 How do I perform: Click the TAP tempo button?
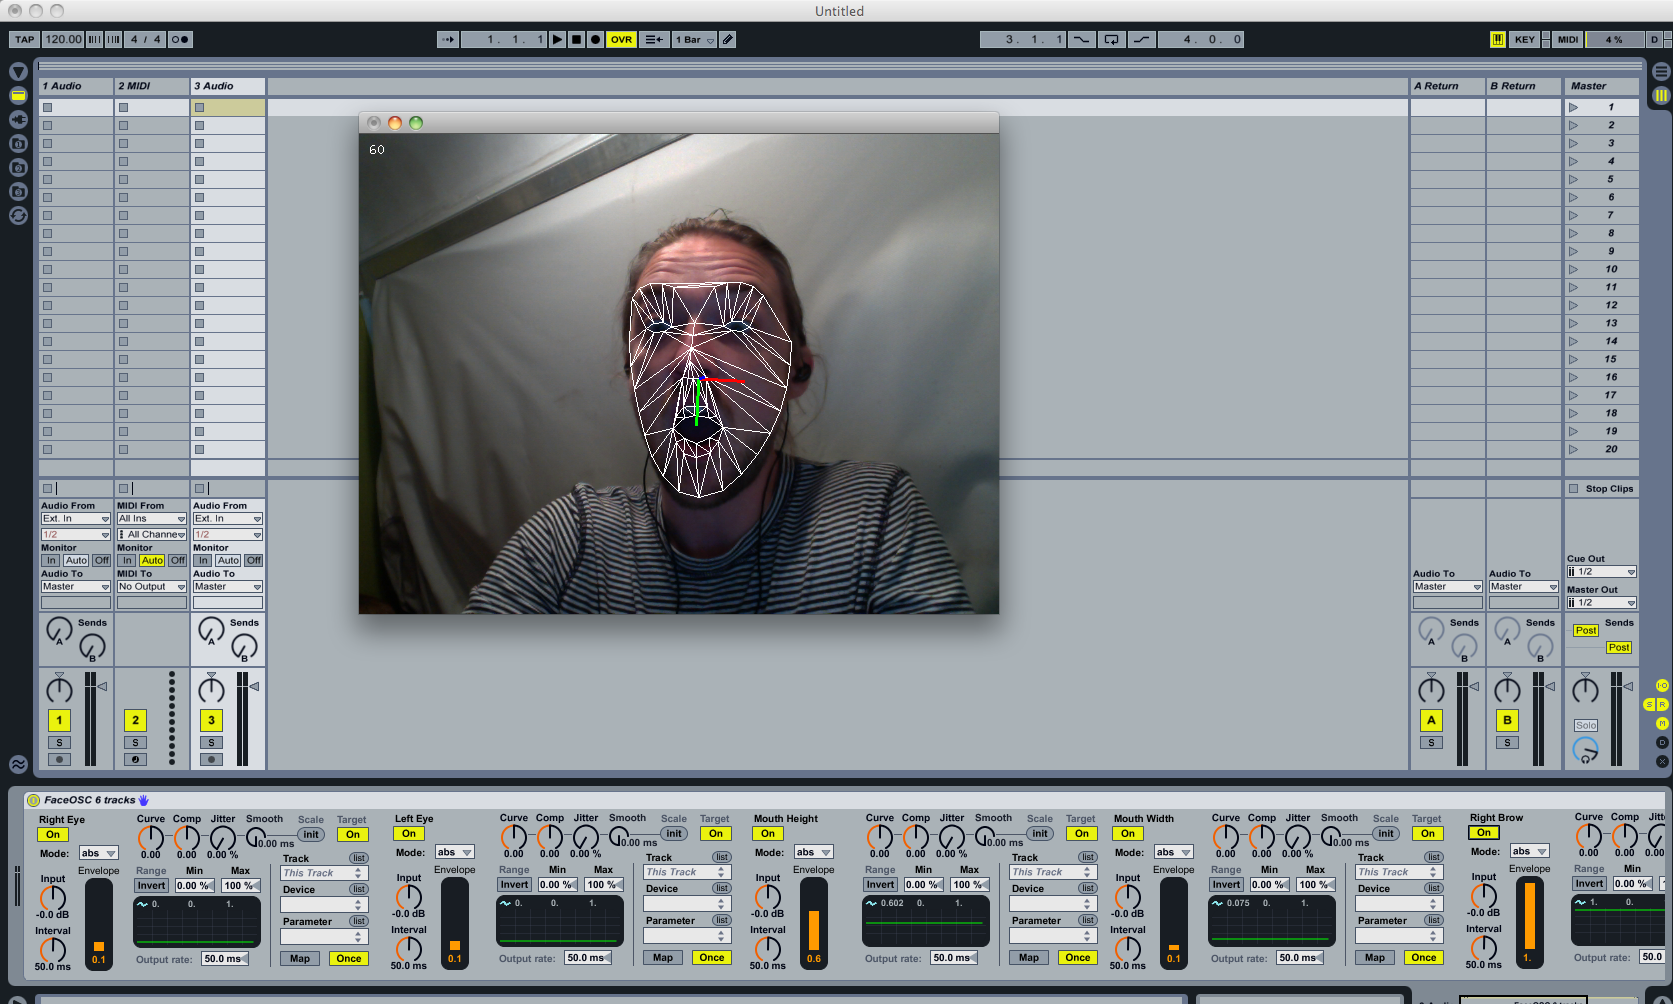(24, 40)
